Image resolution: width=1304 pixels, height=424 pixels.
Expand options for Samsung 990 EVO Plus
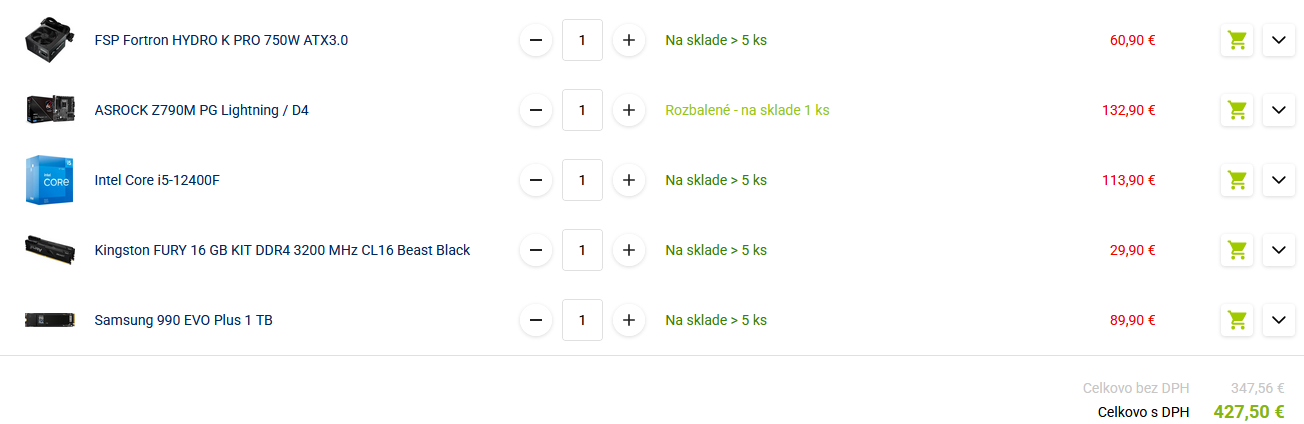coord(1278,320)
